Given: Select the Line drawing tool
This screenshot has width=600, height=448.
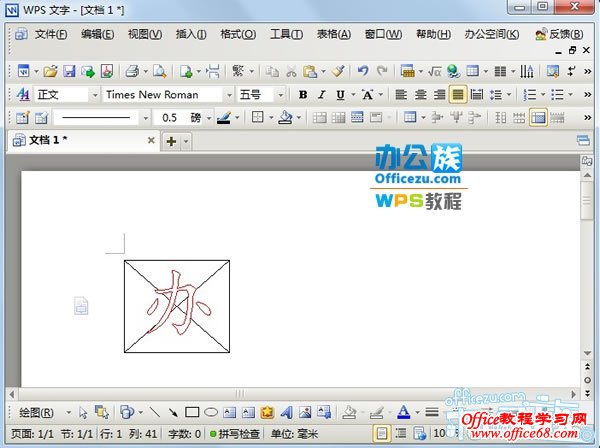Looking at the screenshot, I should [x=155, y=412].
